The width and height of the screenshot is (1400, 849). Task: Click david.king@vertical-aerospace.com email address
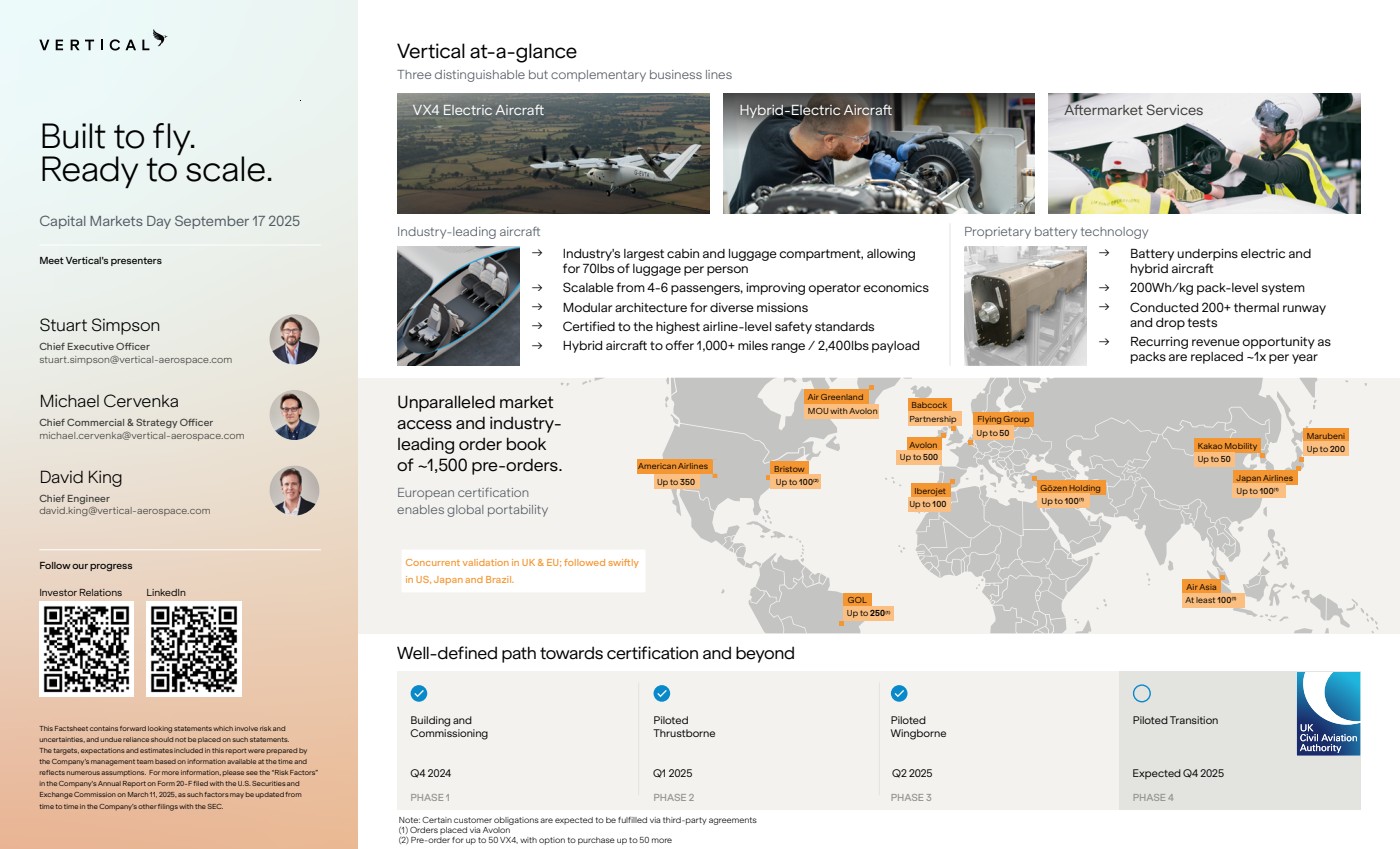tap(124, 511)
